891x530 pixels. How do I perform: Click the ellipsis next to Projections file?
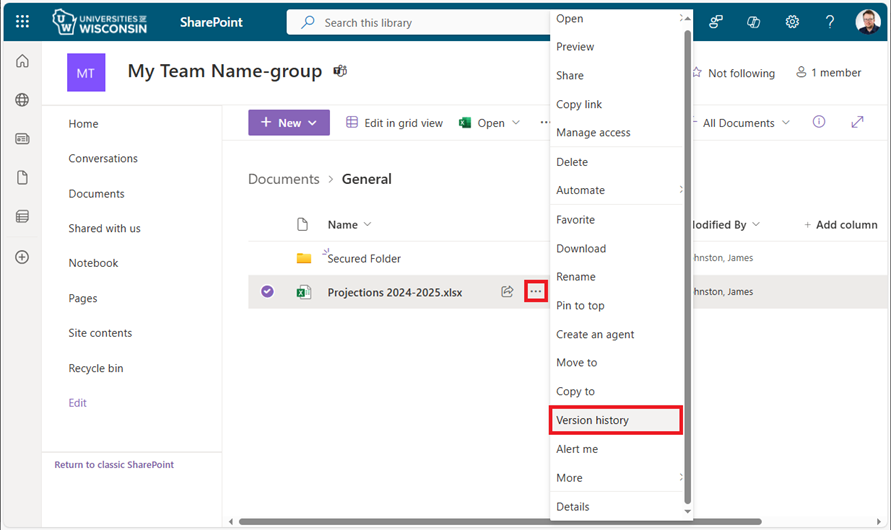(536, 292)
